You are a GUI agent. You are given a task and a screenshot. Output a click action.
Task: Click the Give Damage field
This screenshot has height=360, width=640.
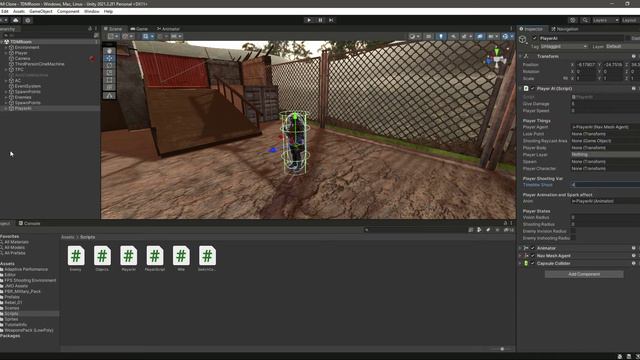[x=605, y=104]
